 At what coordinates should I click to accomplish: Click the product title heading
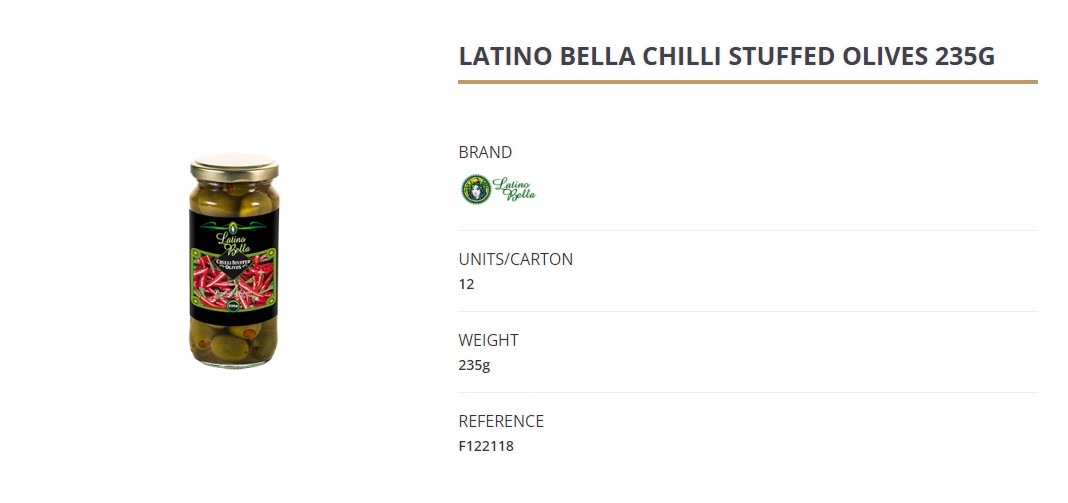(x=727, y=56)
